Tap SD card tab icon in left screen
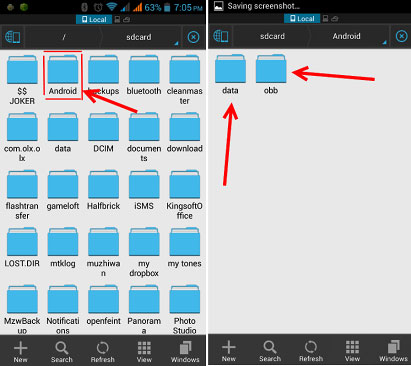The height and width of the screenshot is (366, 411). [117, 20]
